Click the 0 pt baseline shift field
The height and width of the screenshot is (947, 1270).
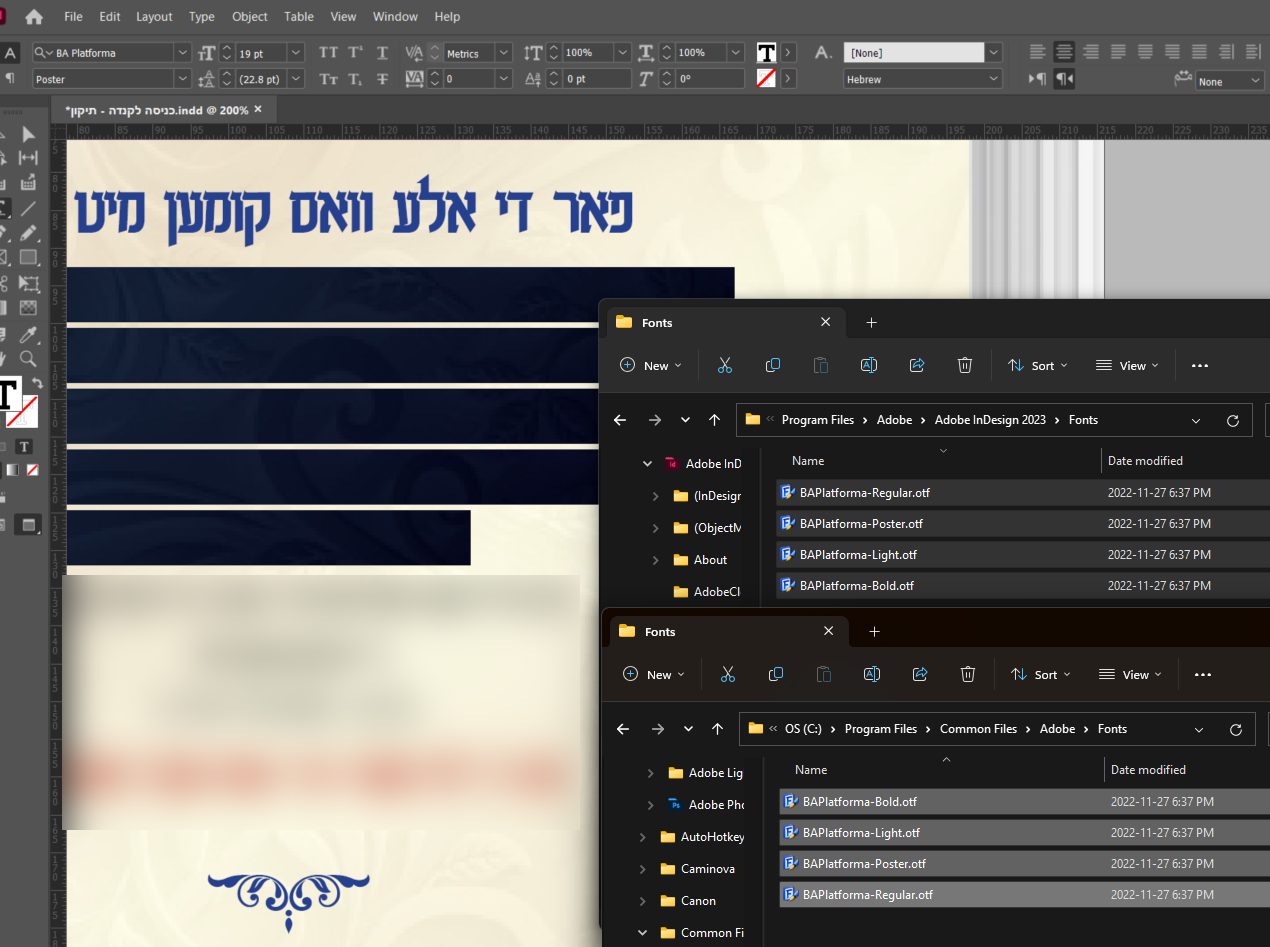(595, 79)
